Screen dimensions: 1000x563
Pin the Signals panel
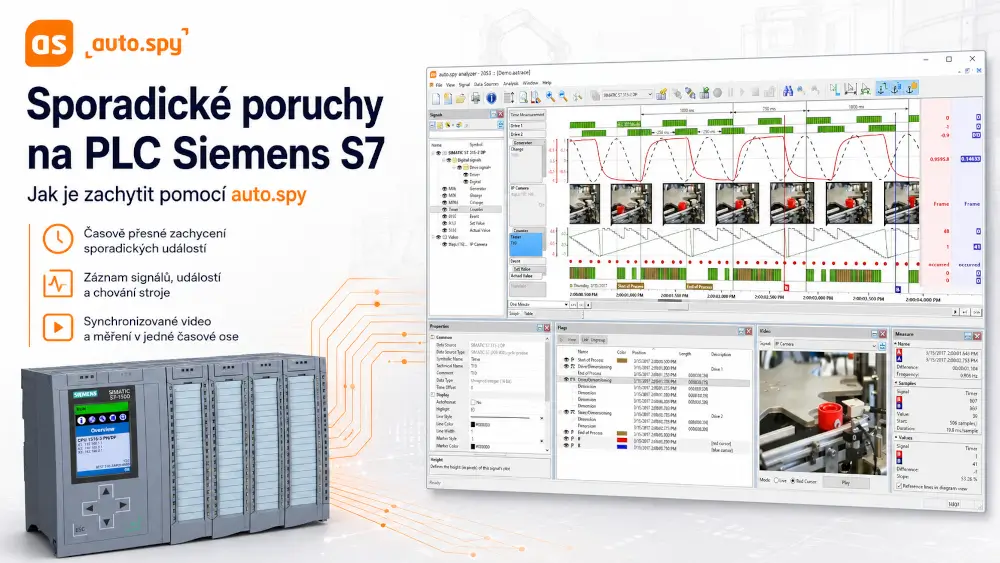pos(493,114)
